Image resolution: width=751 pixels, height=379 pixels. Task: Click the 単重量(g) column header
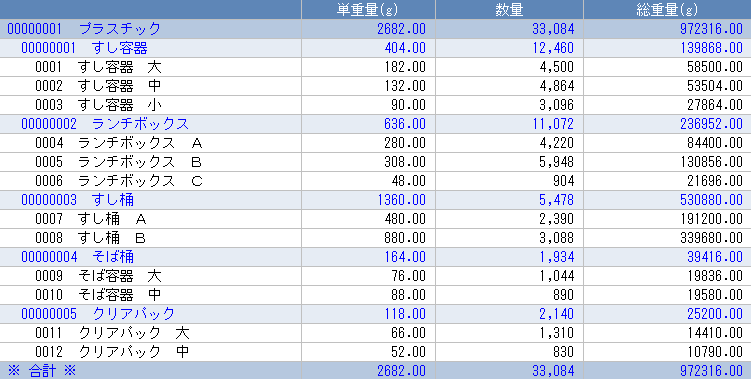[368, 10]
